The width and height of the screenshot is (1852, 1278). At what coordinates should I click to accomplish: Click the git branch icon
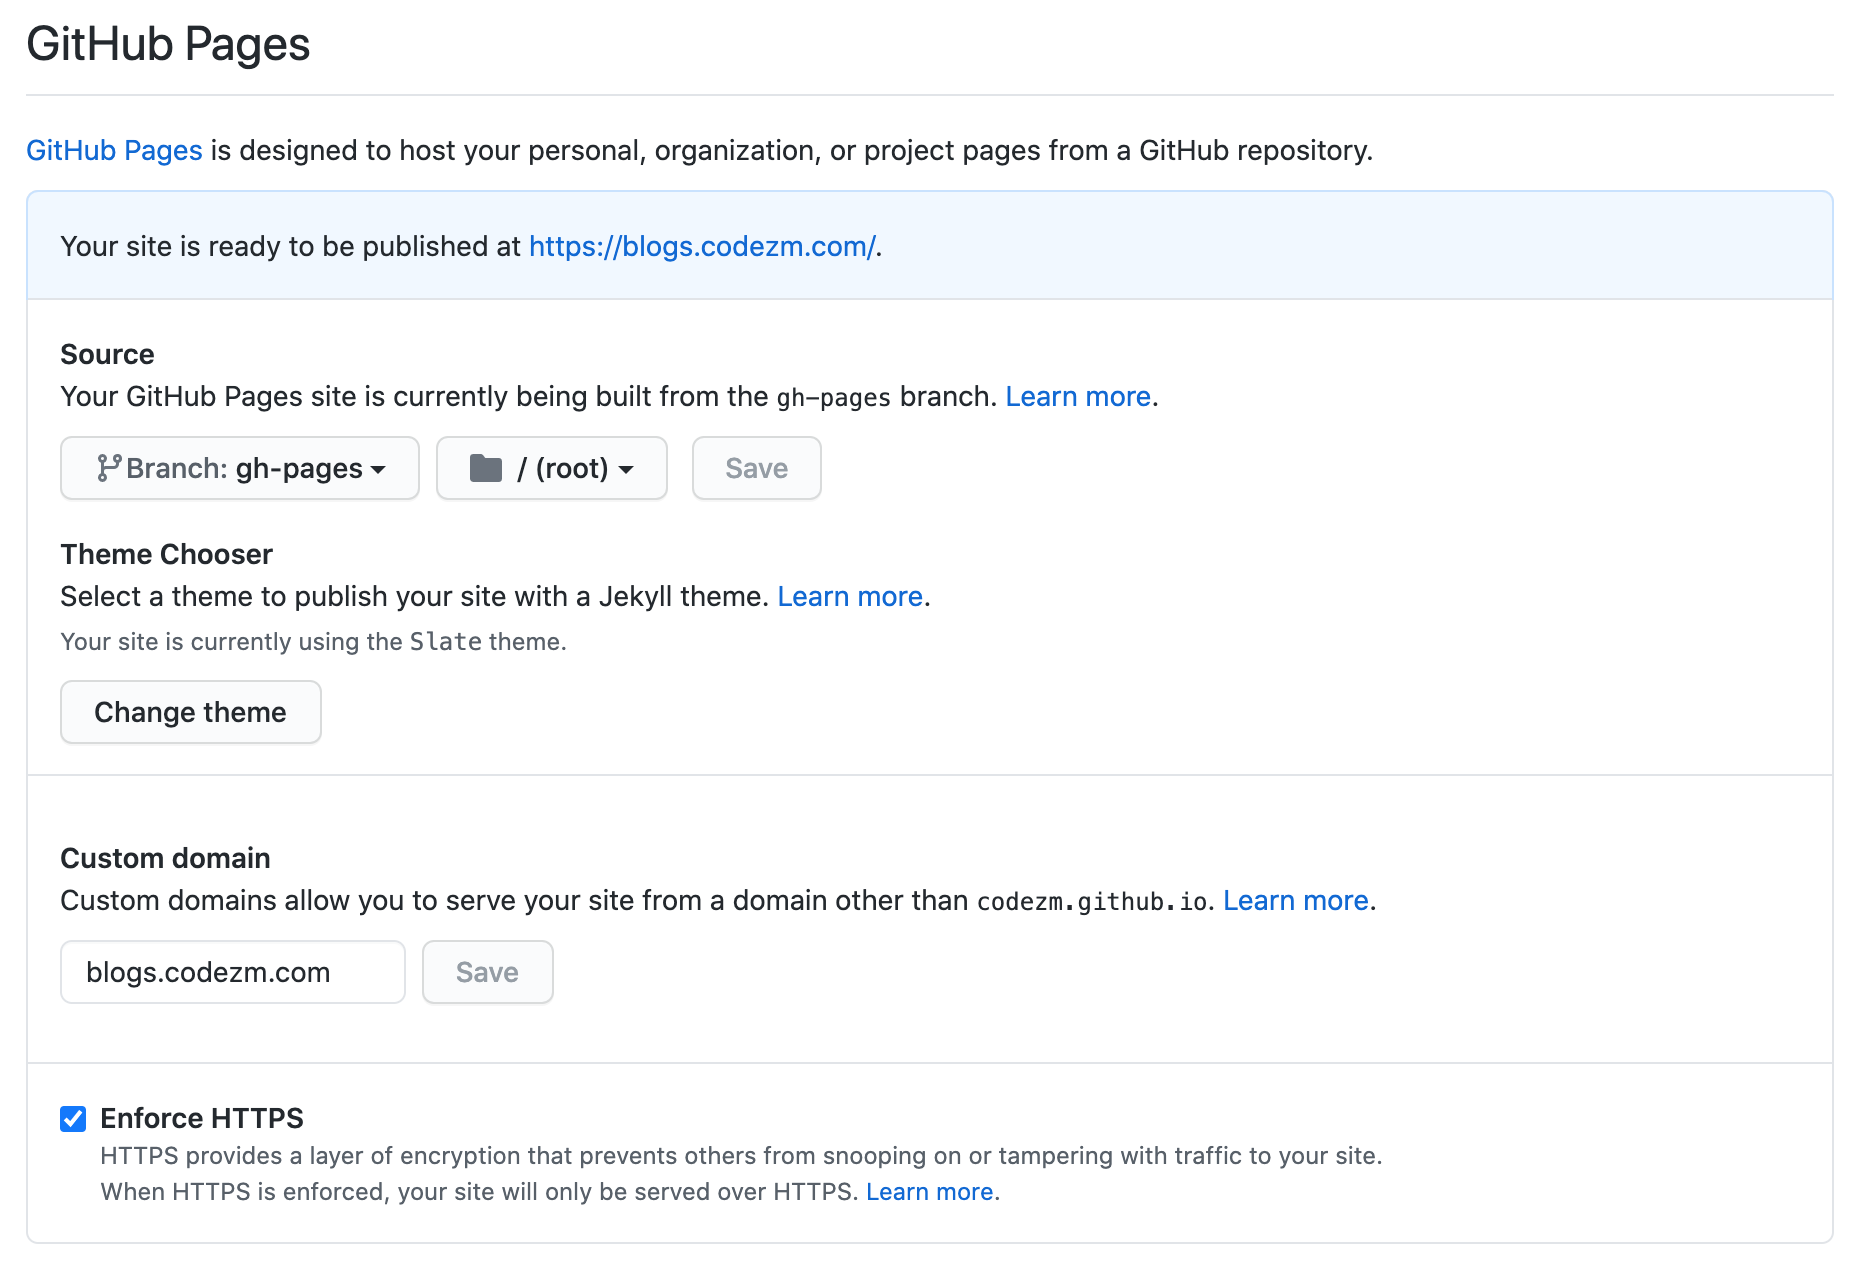109,468
